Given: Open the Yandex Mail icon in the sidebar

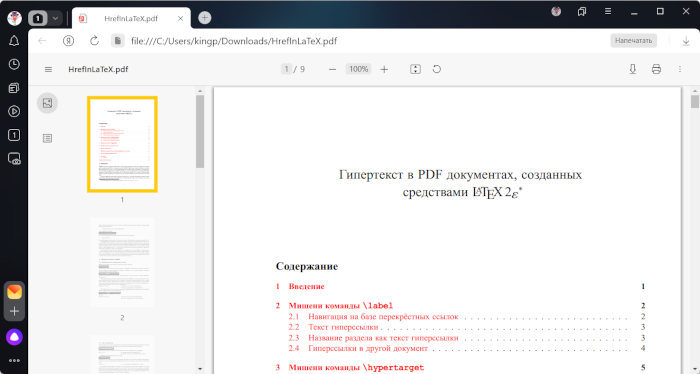Looking at the screenshot, I should coord(14,291).
